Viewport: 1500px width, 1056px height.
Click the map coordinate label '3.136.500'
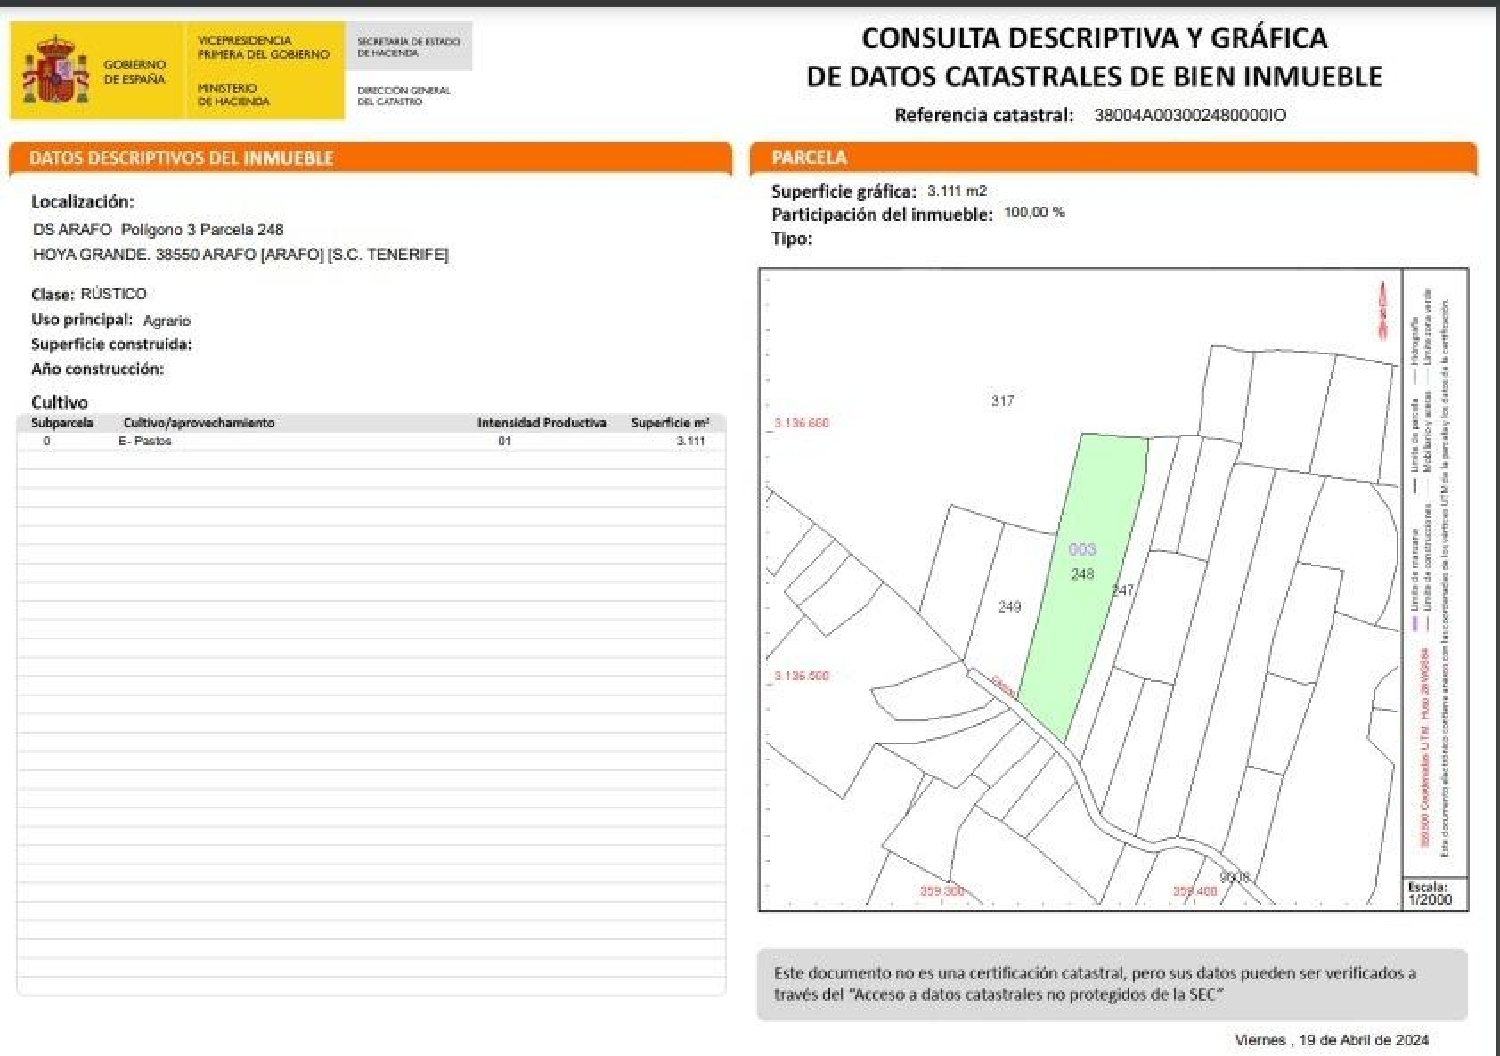pyautogui.click(x=802, y=676)
